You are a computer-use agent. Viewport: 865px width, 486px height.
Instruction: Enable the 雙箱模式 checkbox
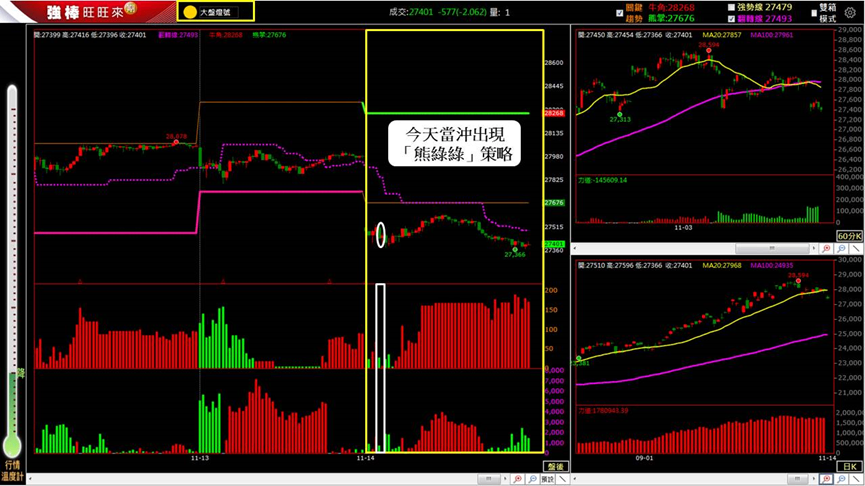pos(814,13)
